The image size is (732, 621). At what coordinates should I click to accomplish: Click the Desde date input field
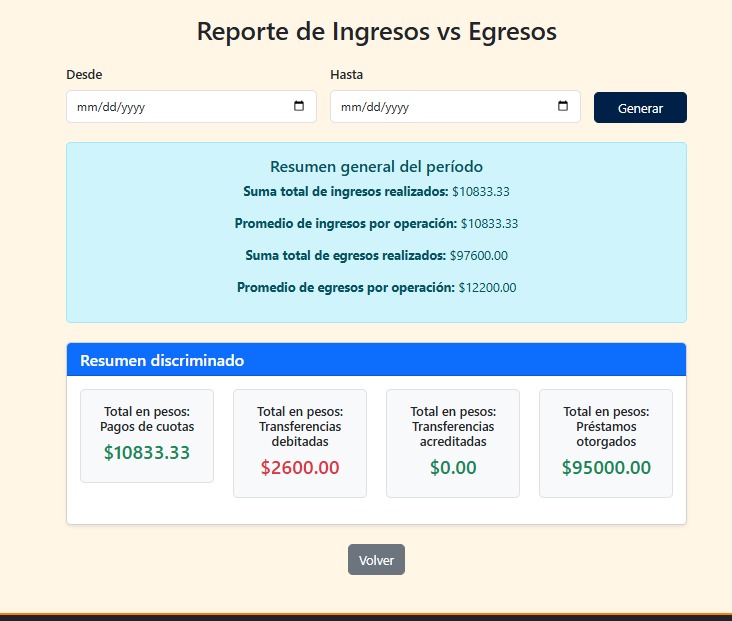(x=170, y=107)
